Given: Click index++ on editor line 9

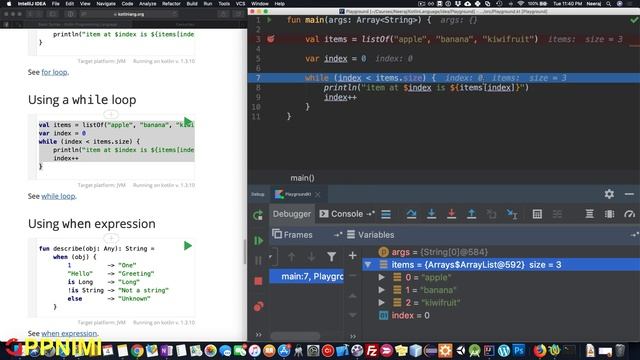Looking at the screenshot, I should click(x=340, y=98).
